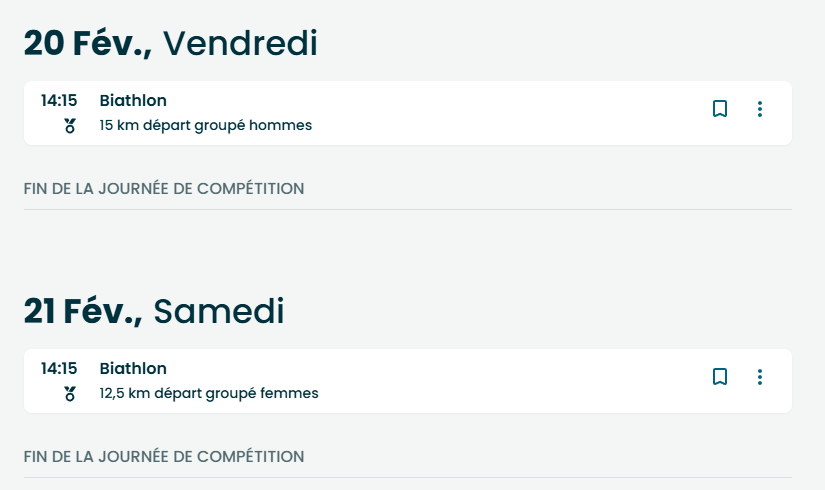Click the bold "21 Fév." date heading
This screenshot has width=825, height=490.
(x=83, y=312)
